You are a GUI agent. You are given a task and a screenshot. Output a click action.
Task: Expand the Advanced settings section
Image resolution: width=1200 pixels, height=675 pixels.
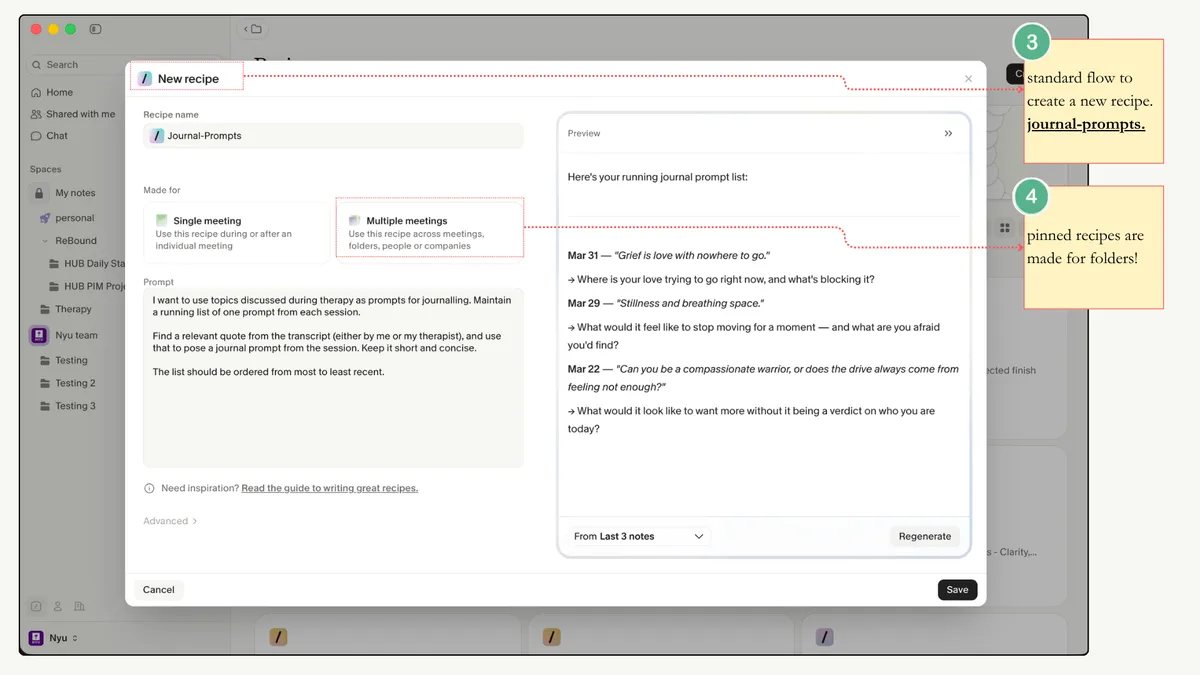point(170,521)
